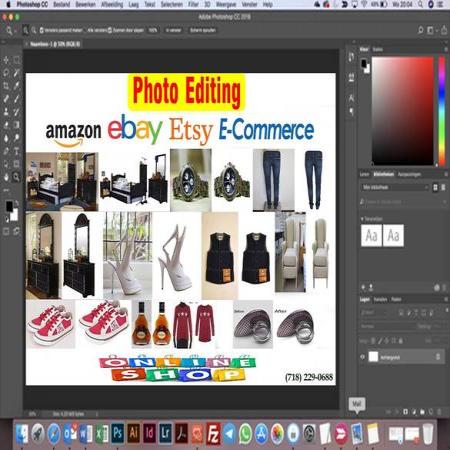Open Layers panel options menu
This screenshot has width=450, height=450.
[446, 299]
